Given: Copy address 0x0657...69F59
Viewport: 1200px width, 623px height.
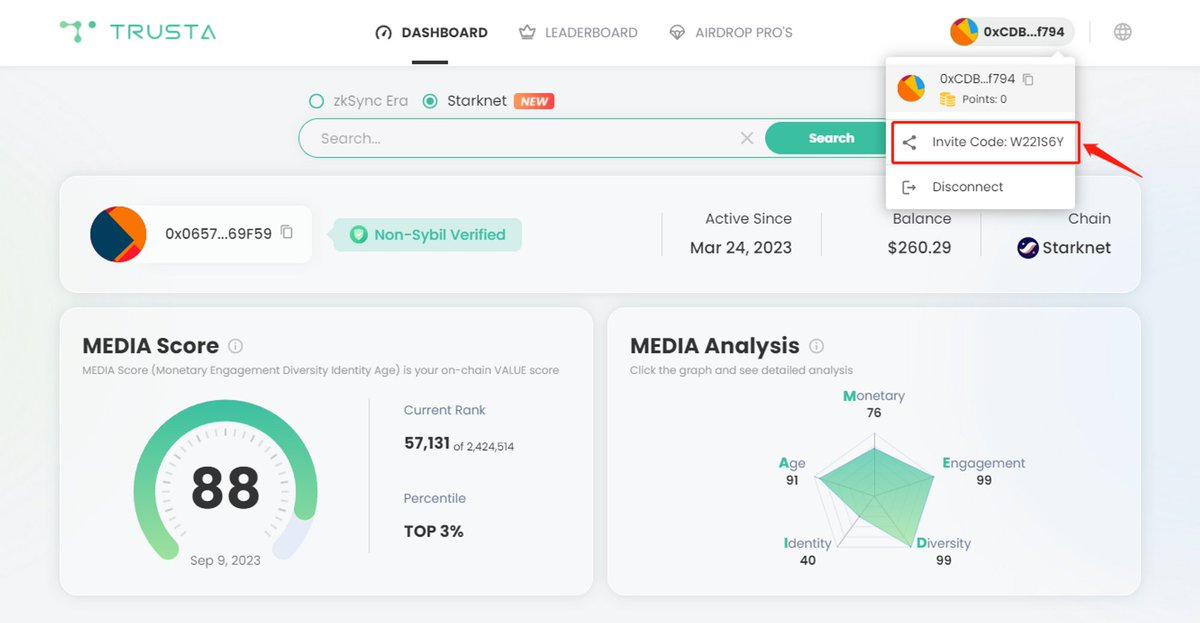Looking at the screenshot, I should point(287,232).
